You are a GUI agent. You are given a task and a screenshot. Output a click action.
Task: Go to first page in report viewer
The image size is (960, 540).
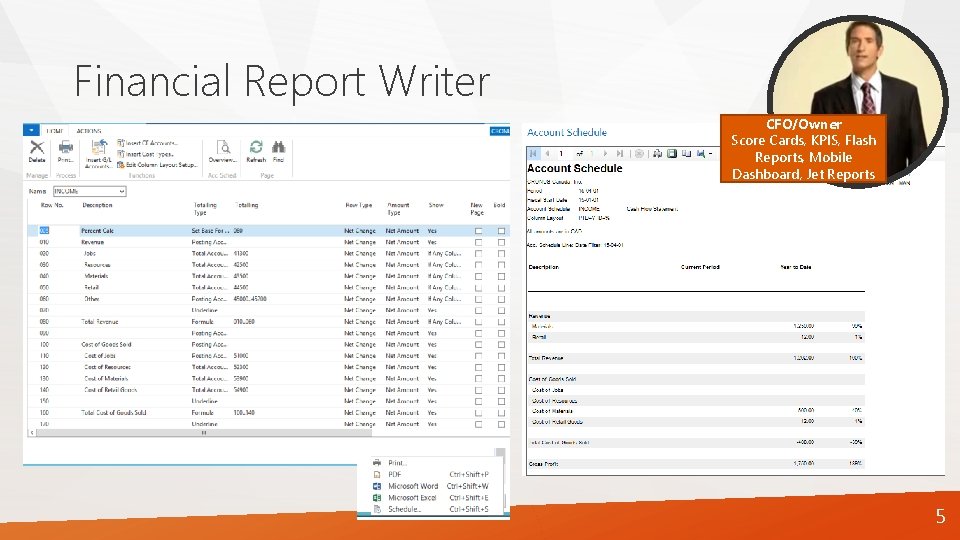(533, 154)
